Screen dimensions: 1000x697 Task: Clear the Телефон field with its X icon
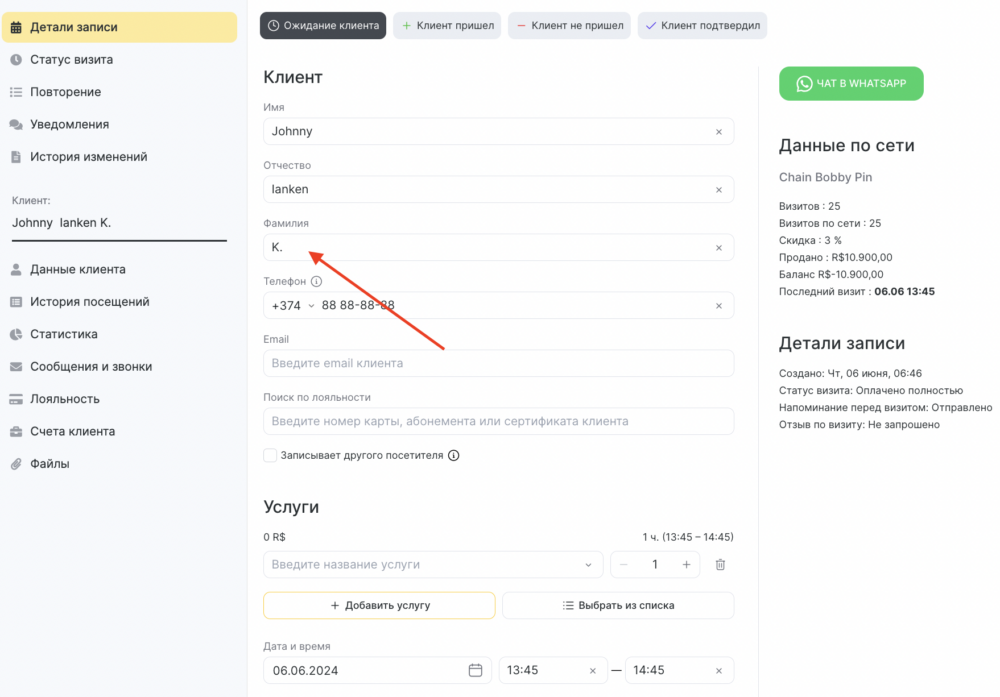719,306
